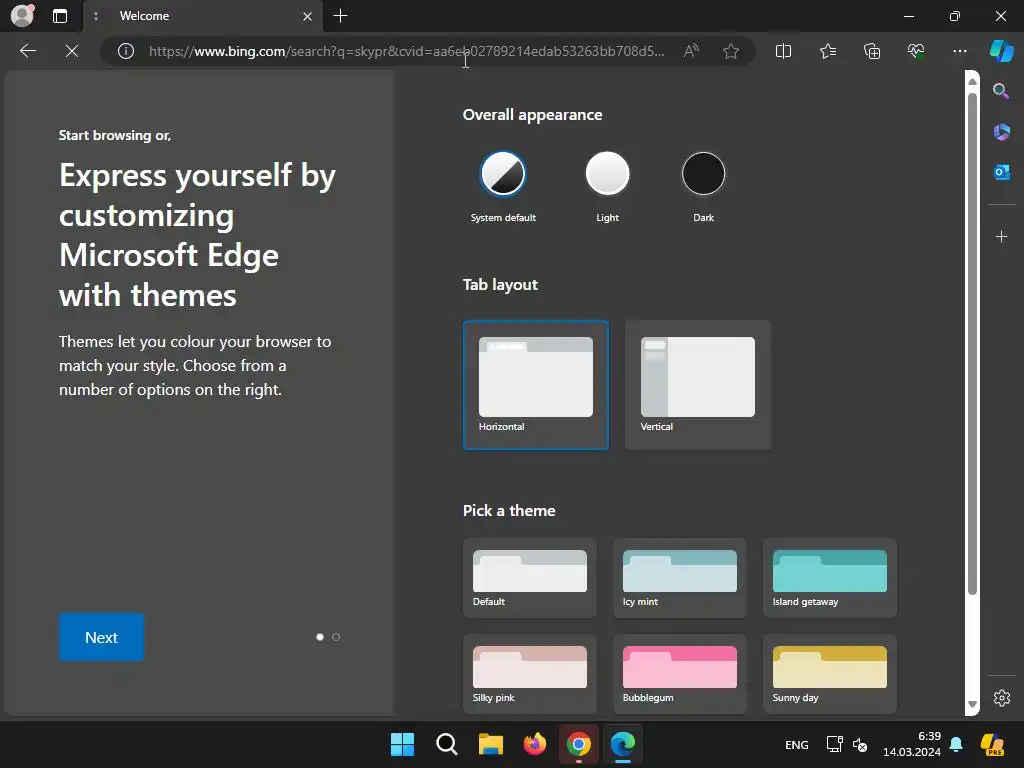Open File Explorer from taskbar

tap(490, 744)
